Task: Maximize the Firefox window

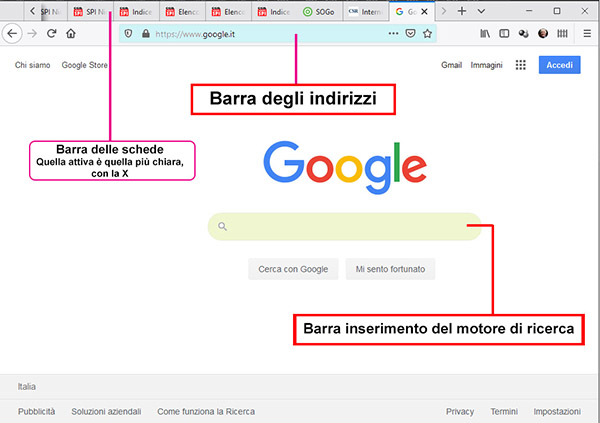Action: tap(557, 11)
